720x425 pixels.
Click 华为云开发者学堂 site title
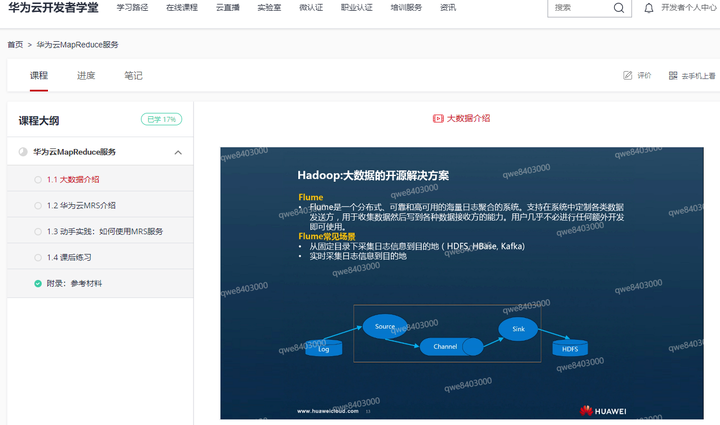pos(53,7)
